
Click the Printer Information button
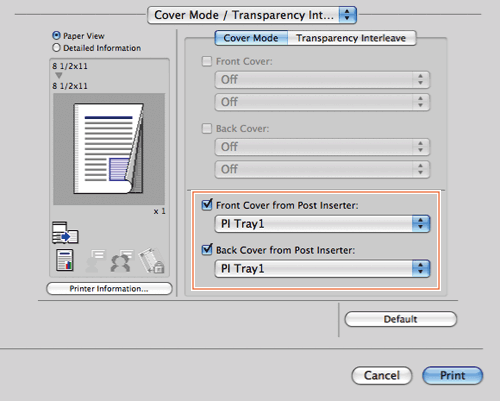109,289
